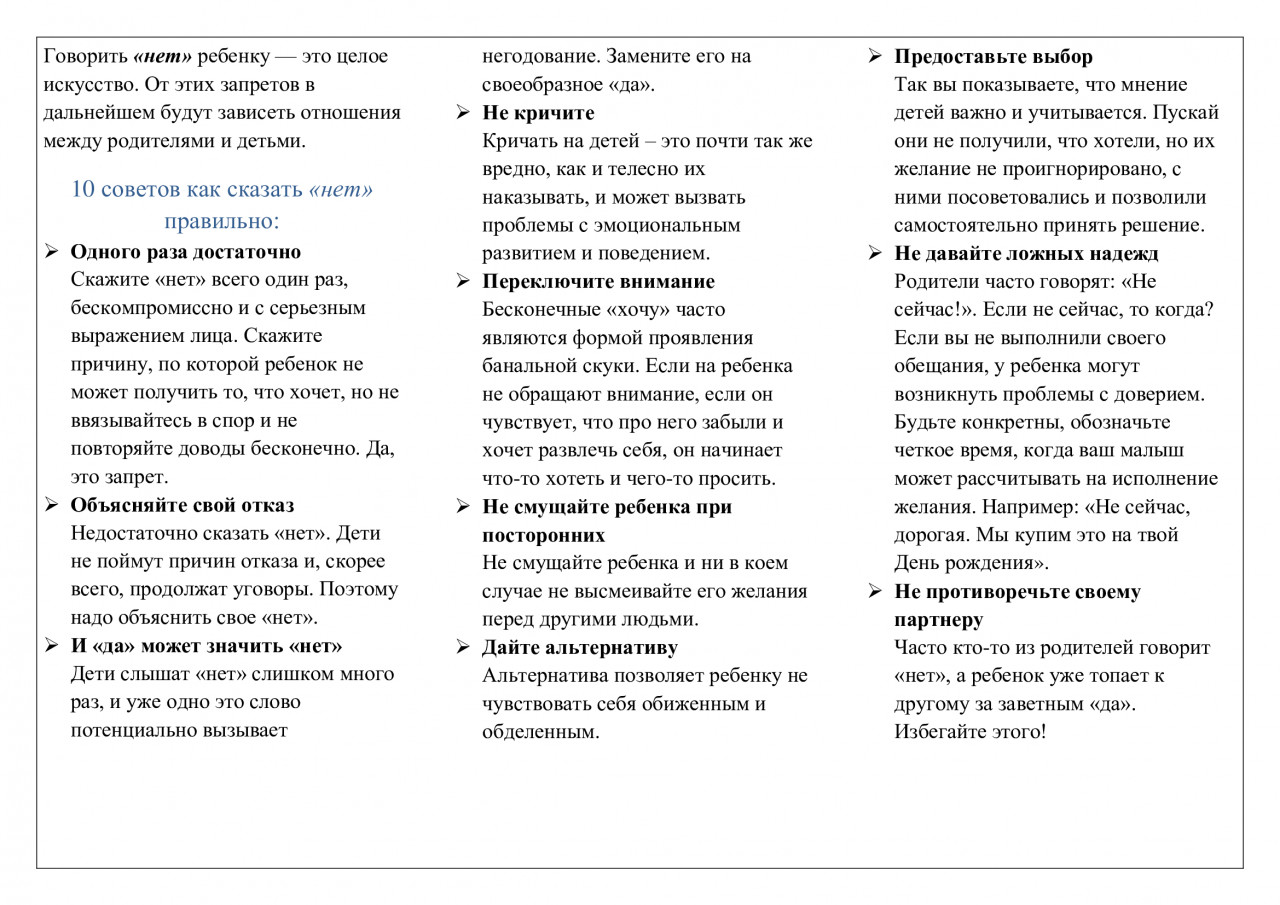Click the bold heading 'Не кричите'
1280x905 pixels.
538,113
